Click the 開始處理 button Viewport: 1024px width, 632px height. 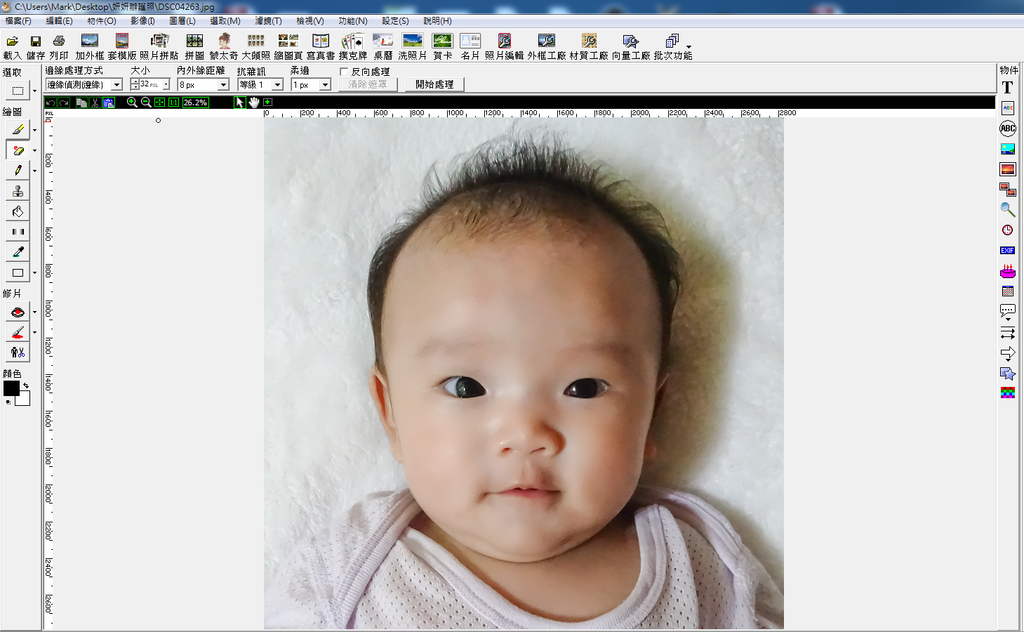[x=434, y=84]
